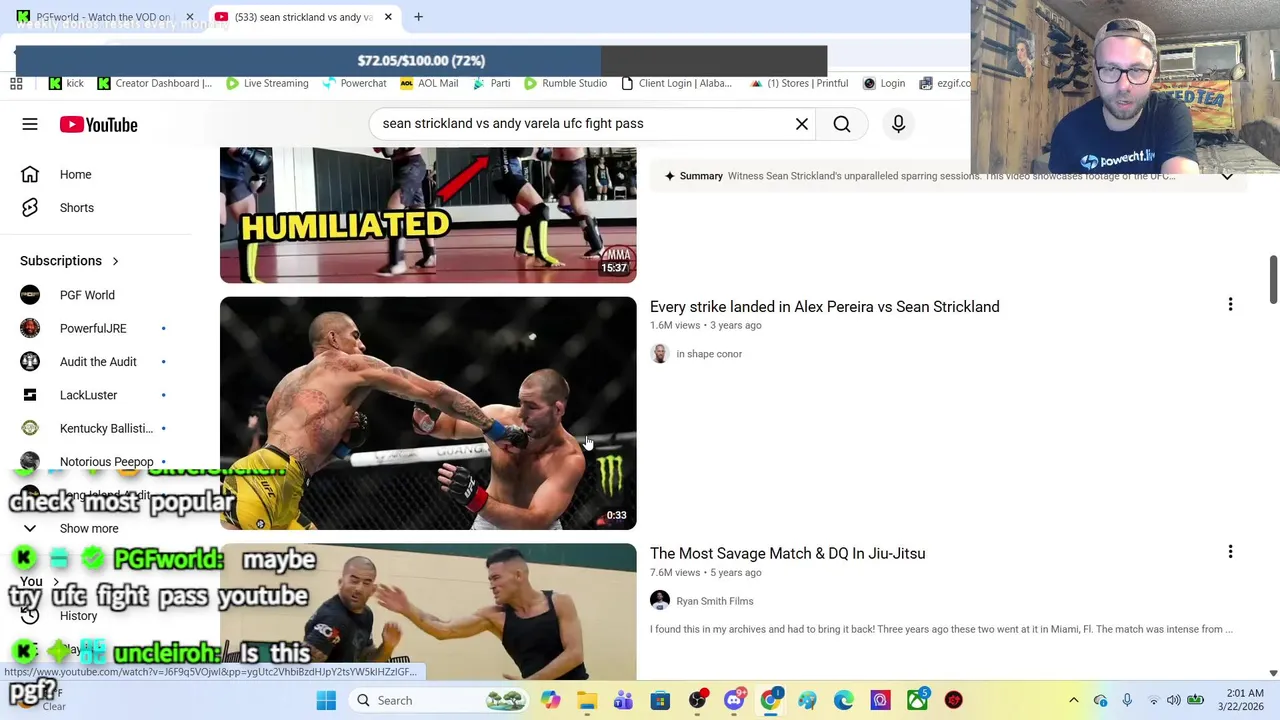Open options for Alex Pereira video
The image size is (1280, 720).
(x=1230, y=305)
